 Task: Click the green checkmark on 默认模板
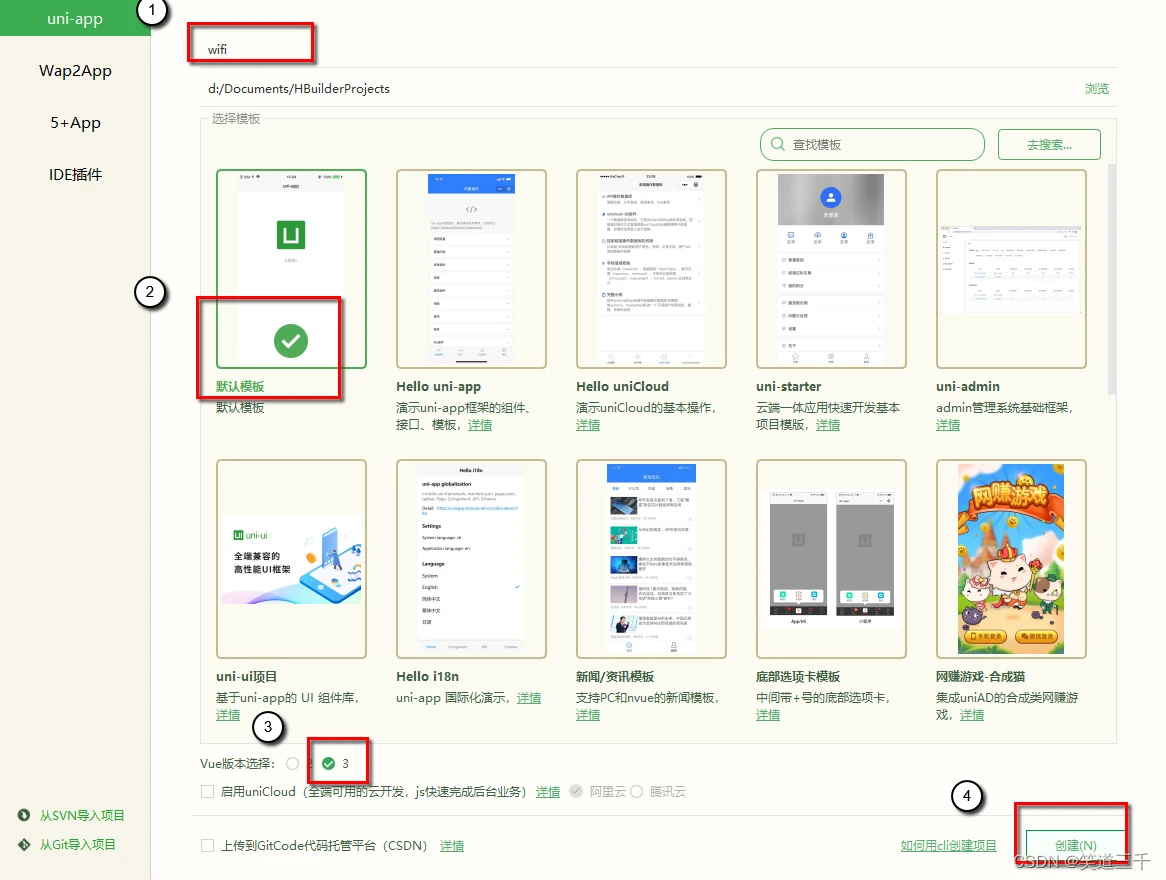click(x=291, y=341)
